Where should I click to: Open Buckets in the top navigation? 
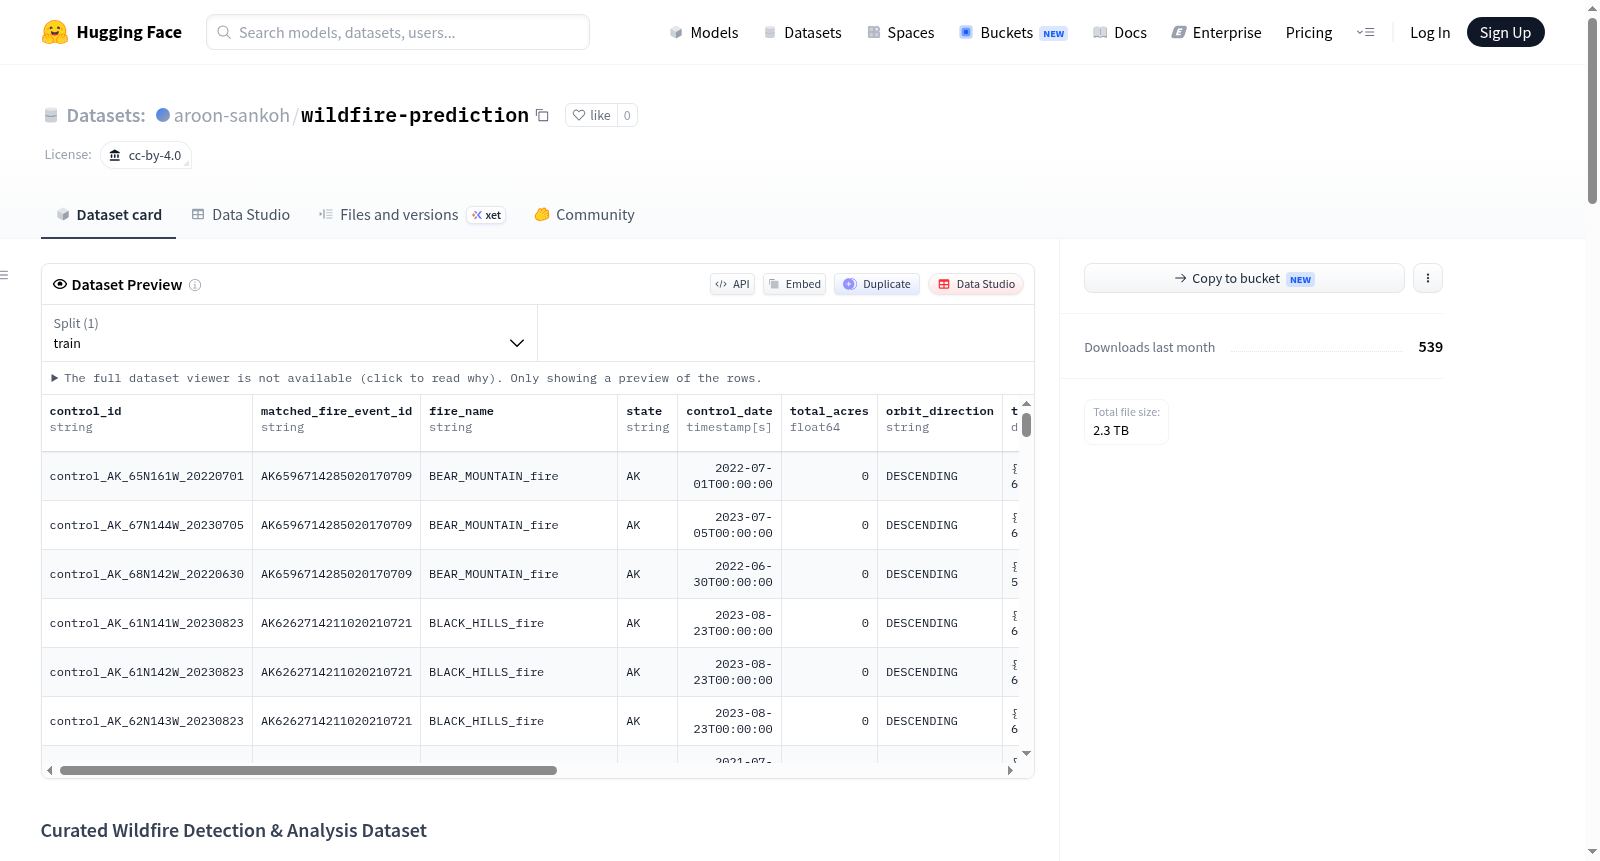tap(1013, 32)
